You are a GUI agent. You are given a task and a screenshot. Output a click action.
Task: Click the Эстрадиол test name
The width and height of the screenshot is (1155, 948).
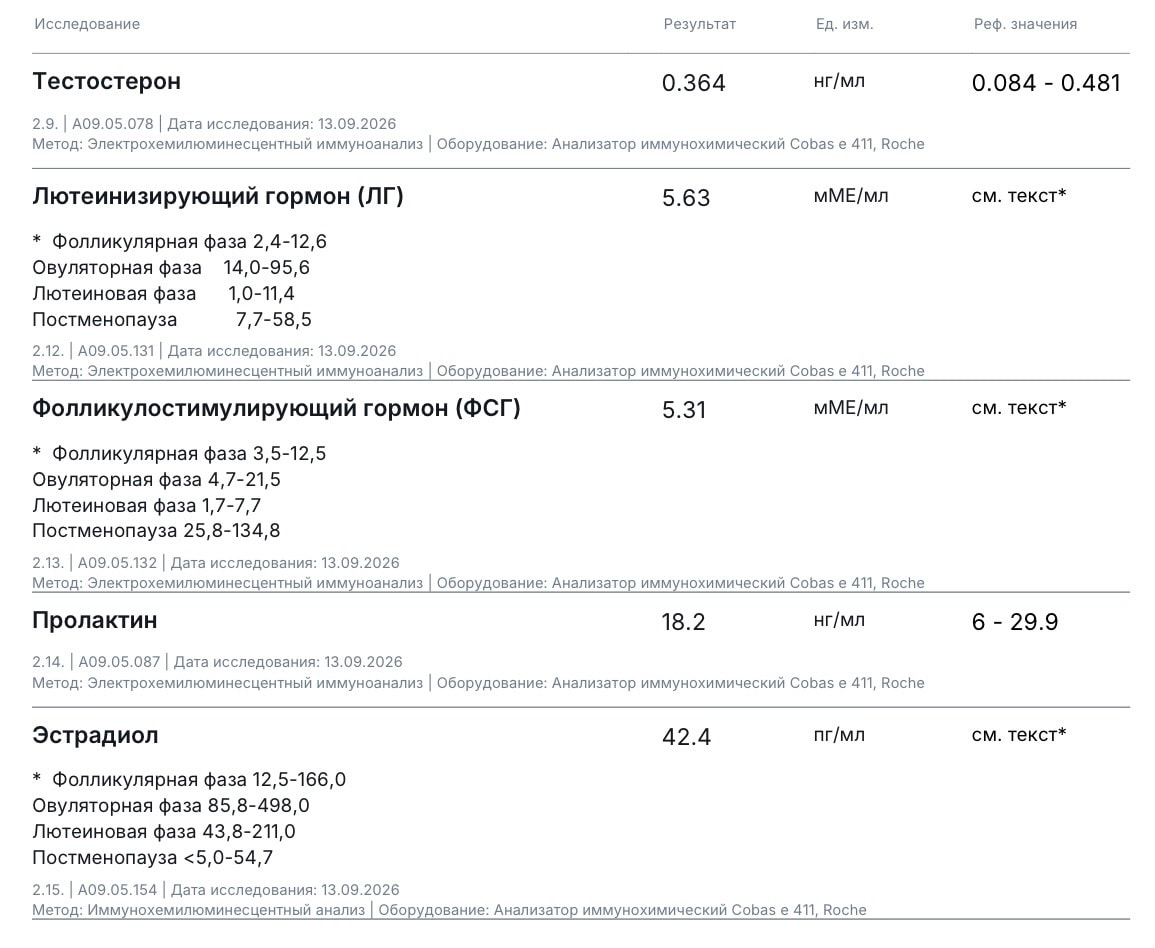pos(95,735)
